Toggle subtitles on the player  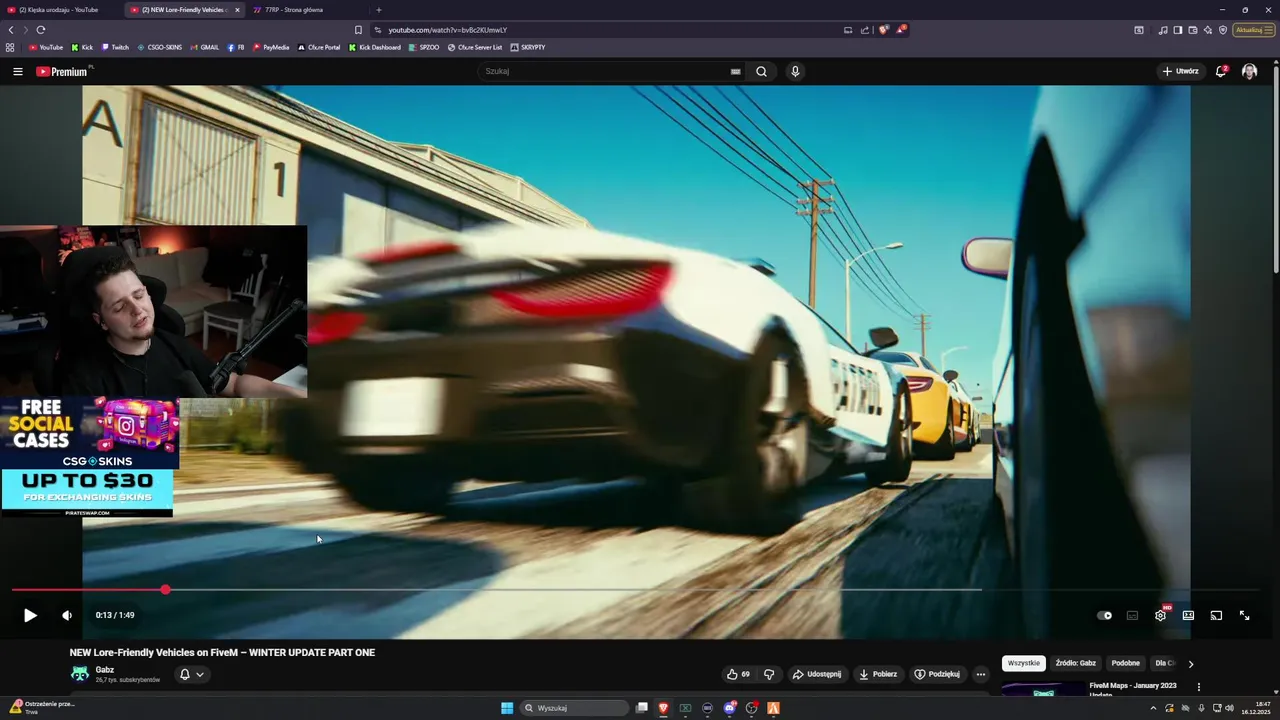point(1132,615)
